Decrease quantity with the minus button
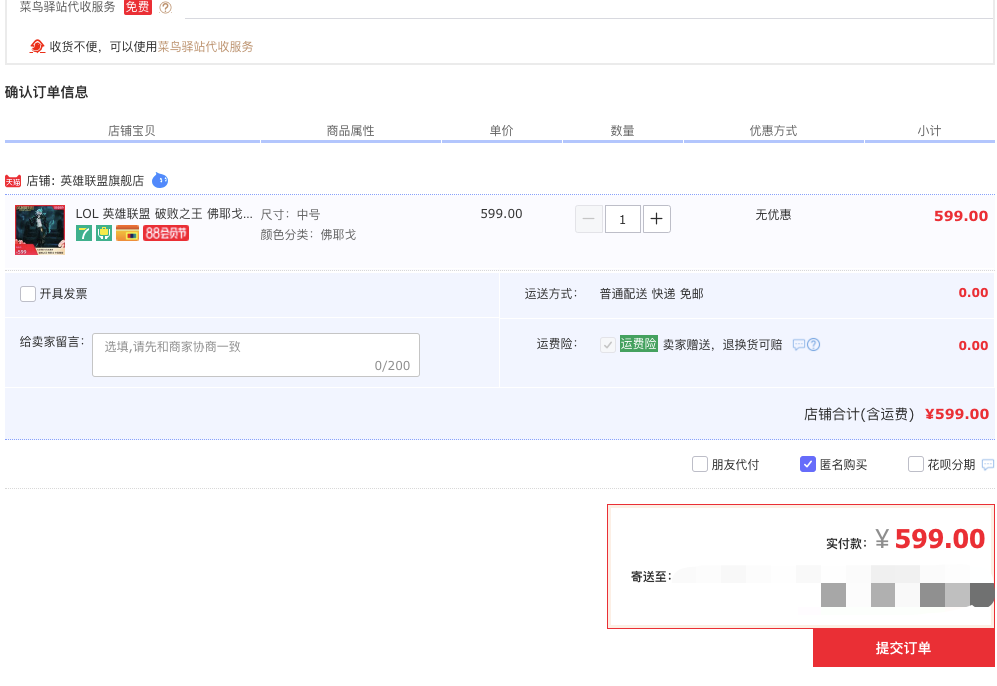The width and height of the screenshot is (997, 686). pyautogui.click(x=589, y=219)
